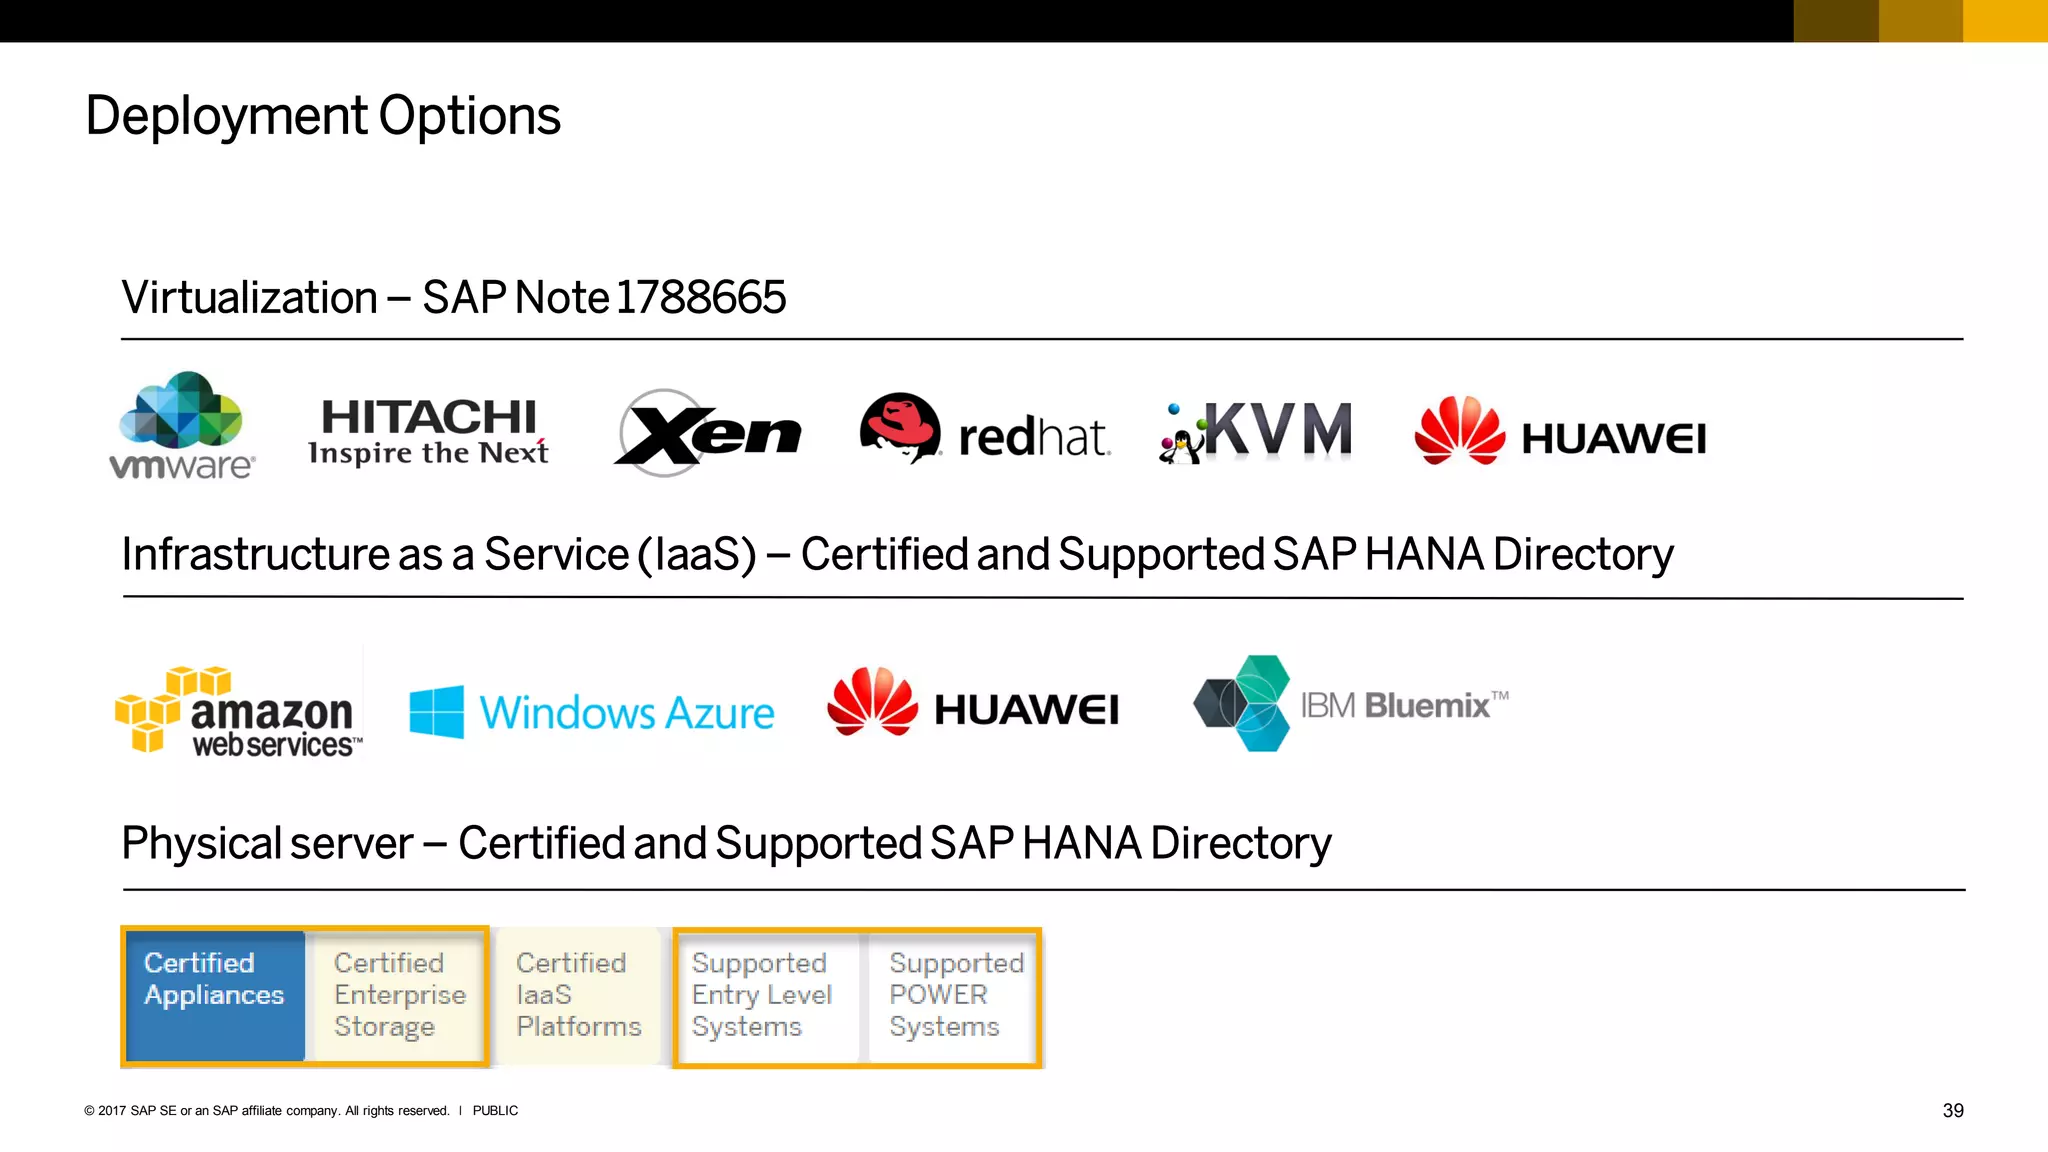The width and height of the screenshot is (2048, 1152).
Task: Click the Xen logo
Action: [x=707, y=433]
